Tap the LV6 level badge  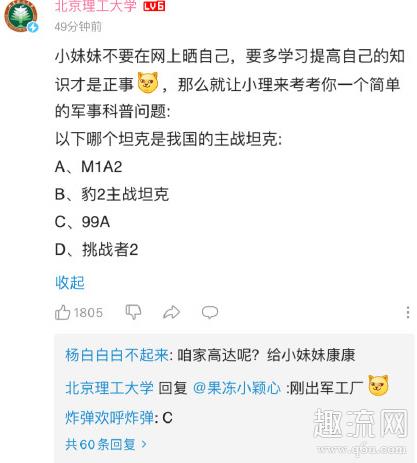[154, 6]
